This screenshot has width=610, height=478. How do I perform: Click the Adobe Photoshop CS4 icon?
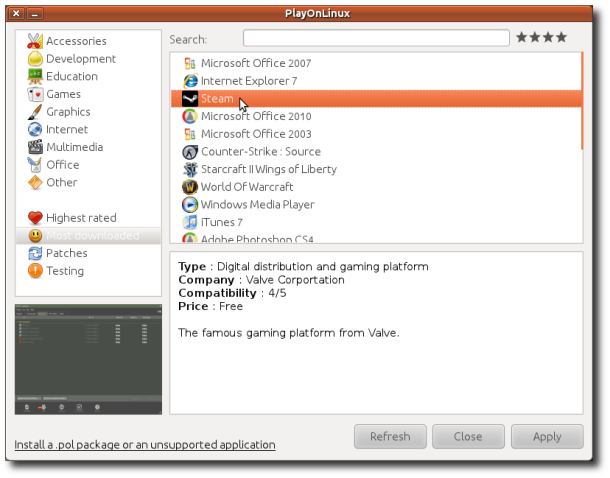tap(190, 238)
